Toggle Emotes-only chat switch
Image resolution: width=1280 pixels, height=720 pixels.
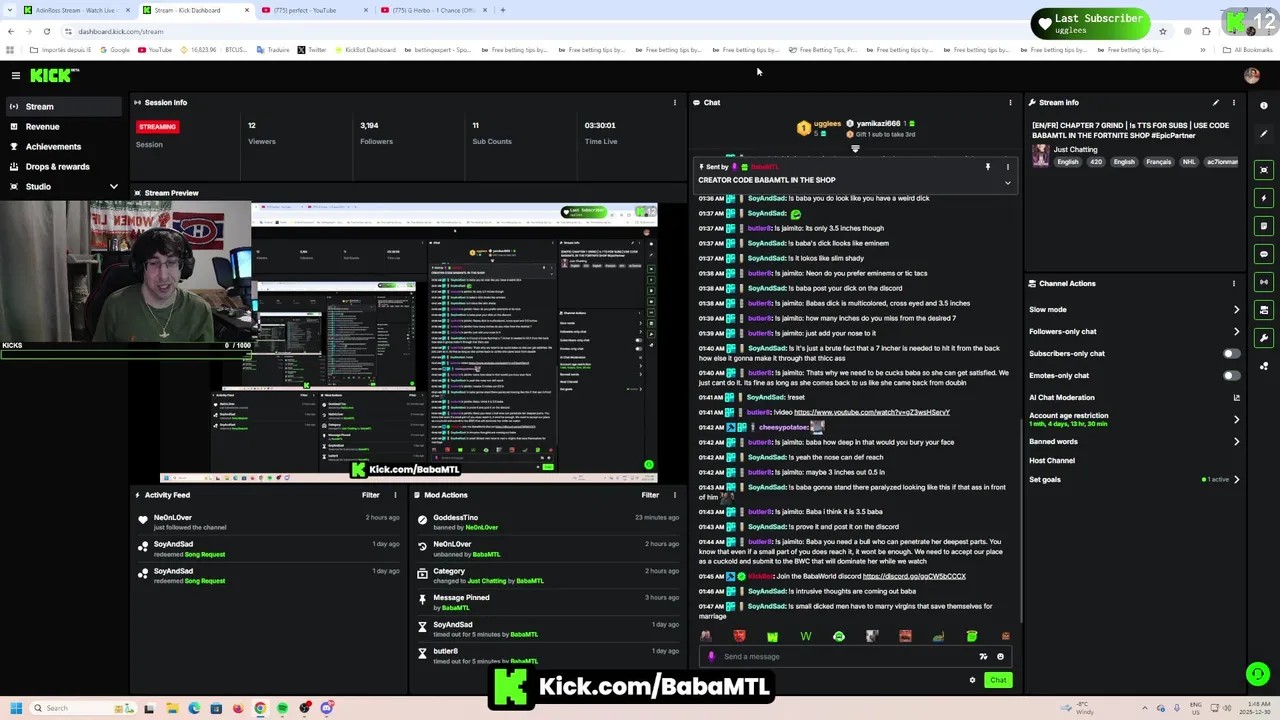1231,375
